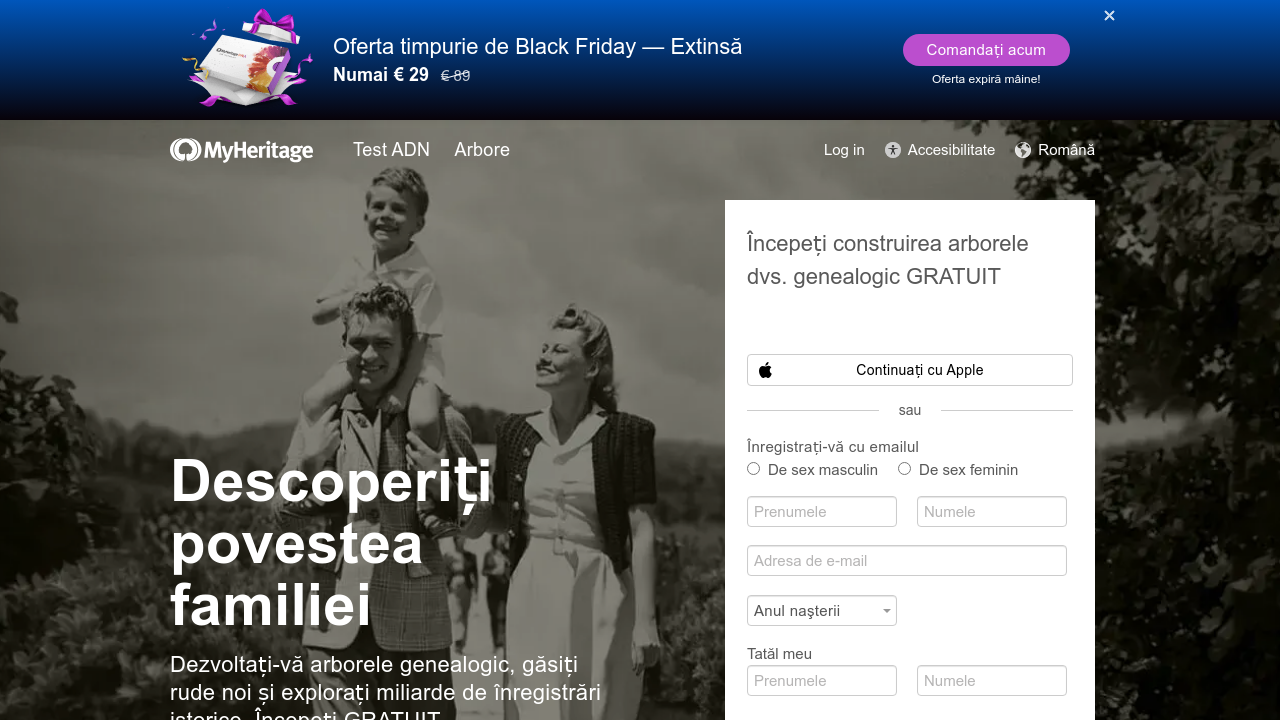Focus the Adresa de e-mail field
This screenshot has height=720, width=1280.
pyautogui.click(x=907, y=561)
